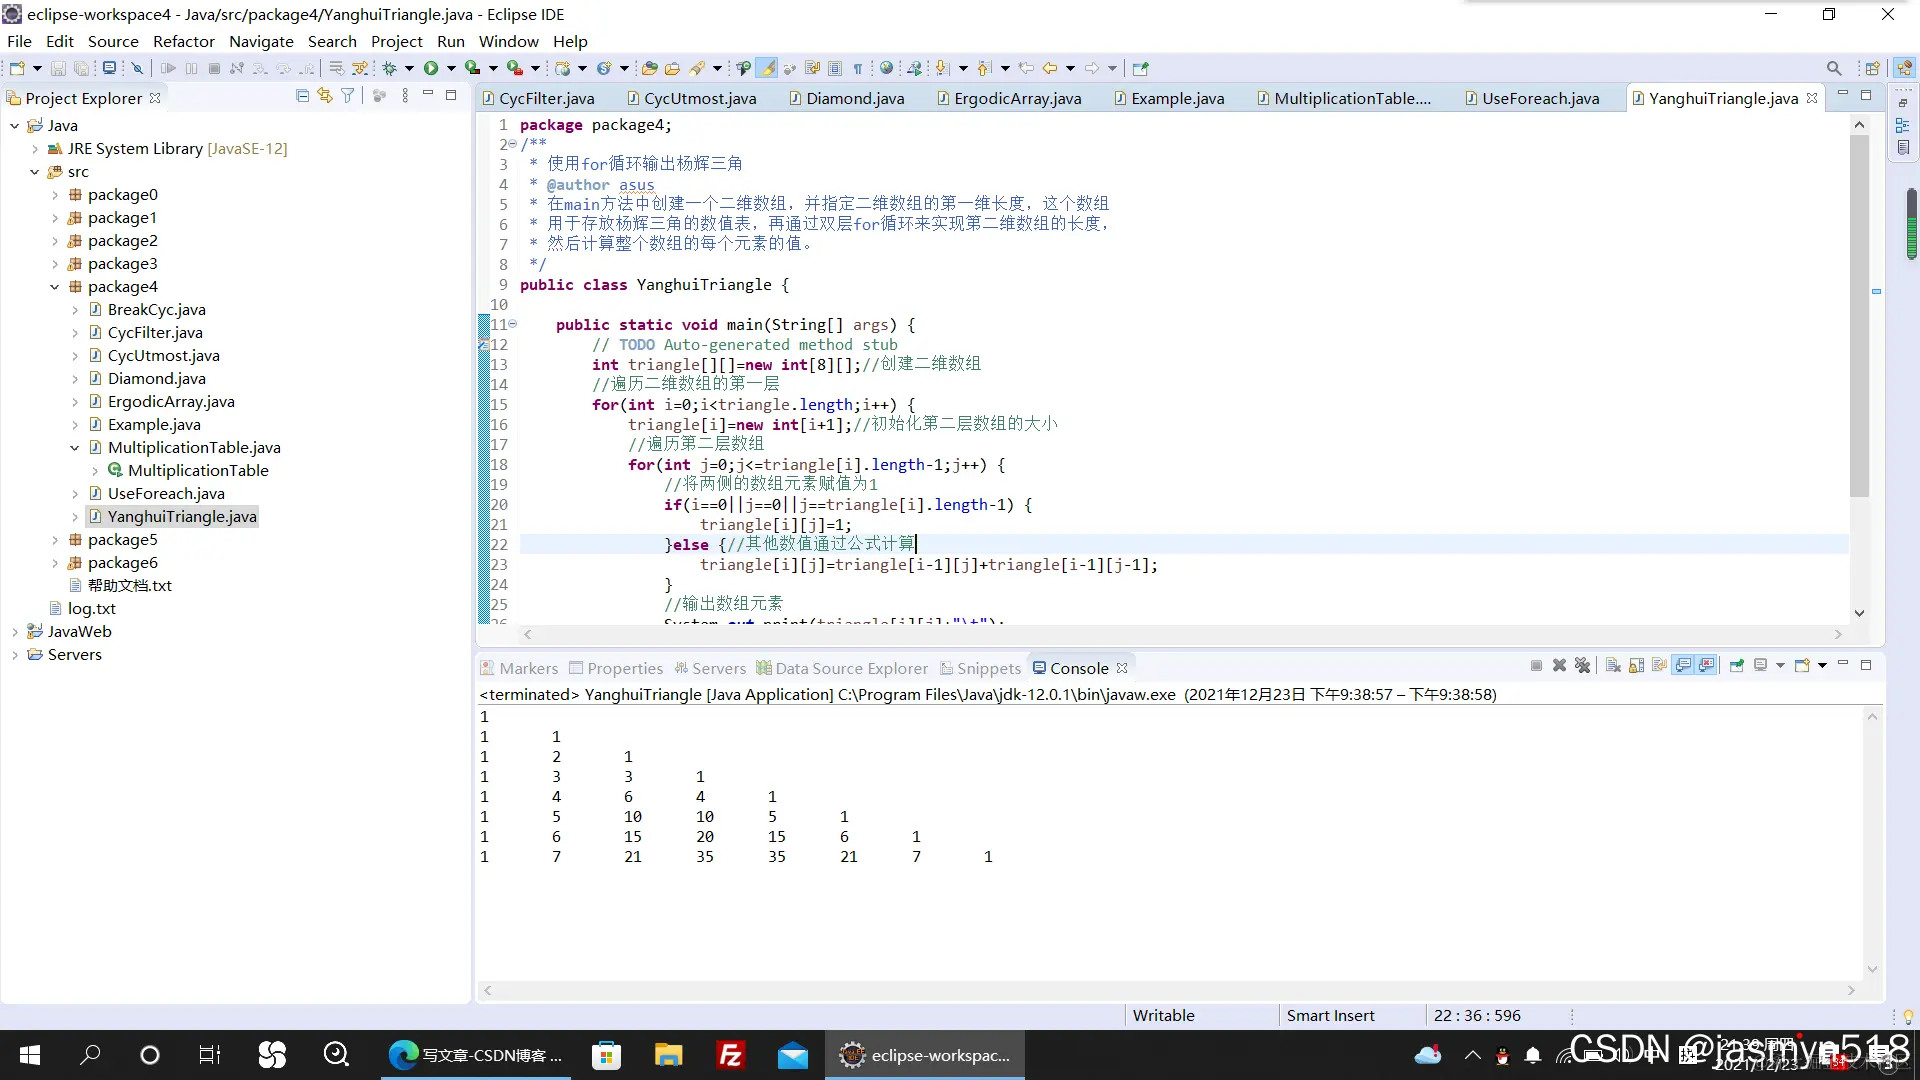Viewport: 1920px width, 1080px height.
Task: Collapse the main method fold marker
Action: (513, 324)
